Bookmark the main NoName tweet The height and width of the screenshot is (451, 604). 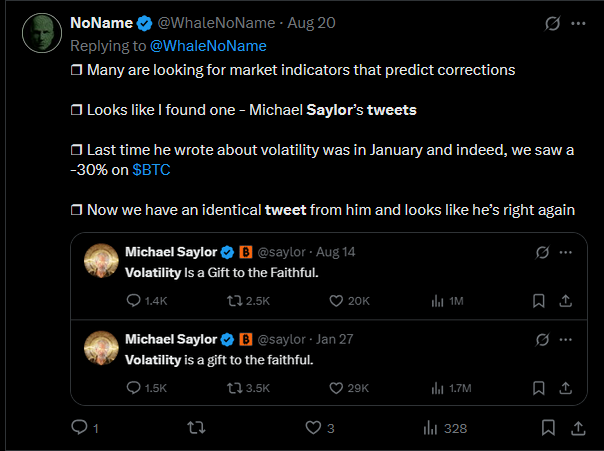coord(548,428)
